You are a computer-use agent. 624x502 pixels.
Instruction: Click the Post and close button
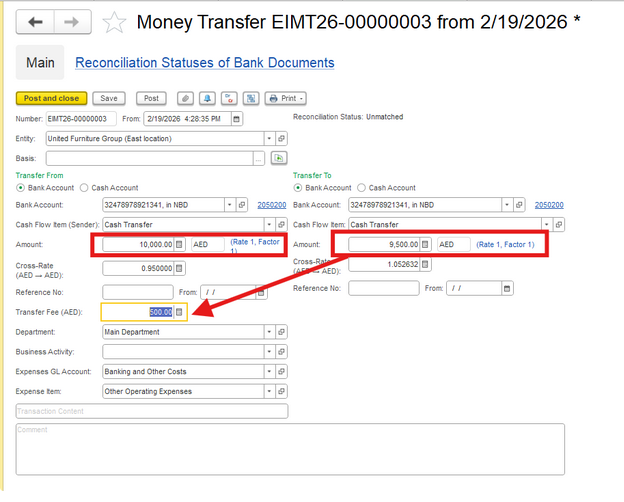52,98
